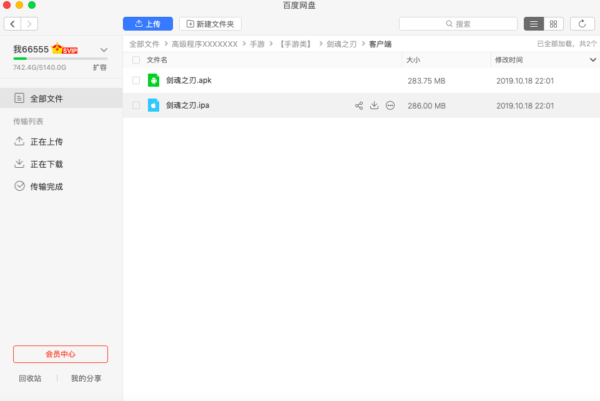Download the 剑魂之刃.ipa file
Image resolution: width=600 pixels, height=401 pixels.
point(374,105)
